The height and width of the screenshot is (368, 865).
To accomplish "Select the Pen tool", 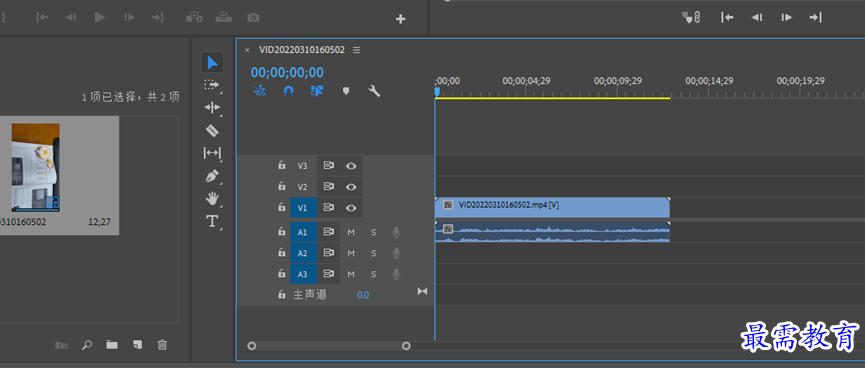I will [212, 176].
